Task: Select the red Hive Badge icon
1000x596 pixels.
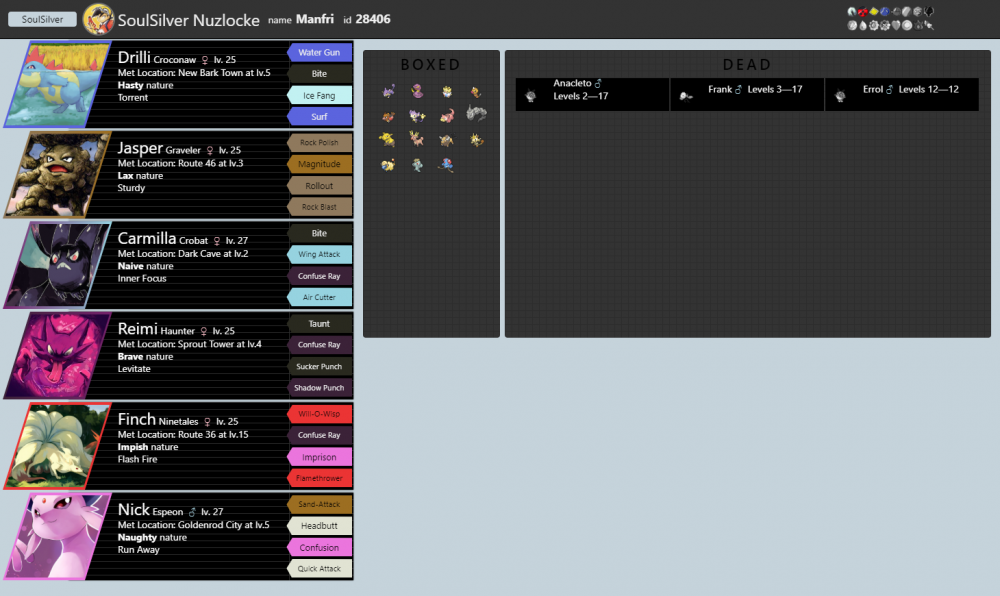Action: click(862, 12)
